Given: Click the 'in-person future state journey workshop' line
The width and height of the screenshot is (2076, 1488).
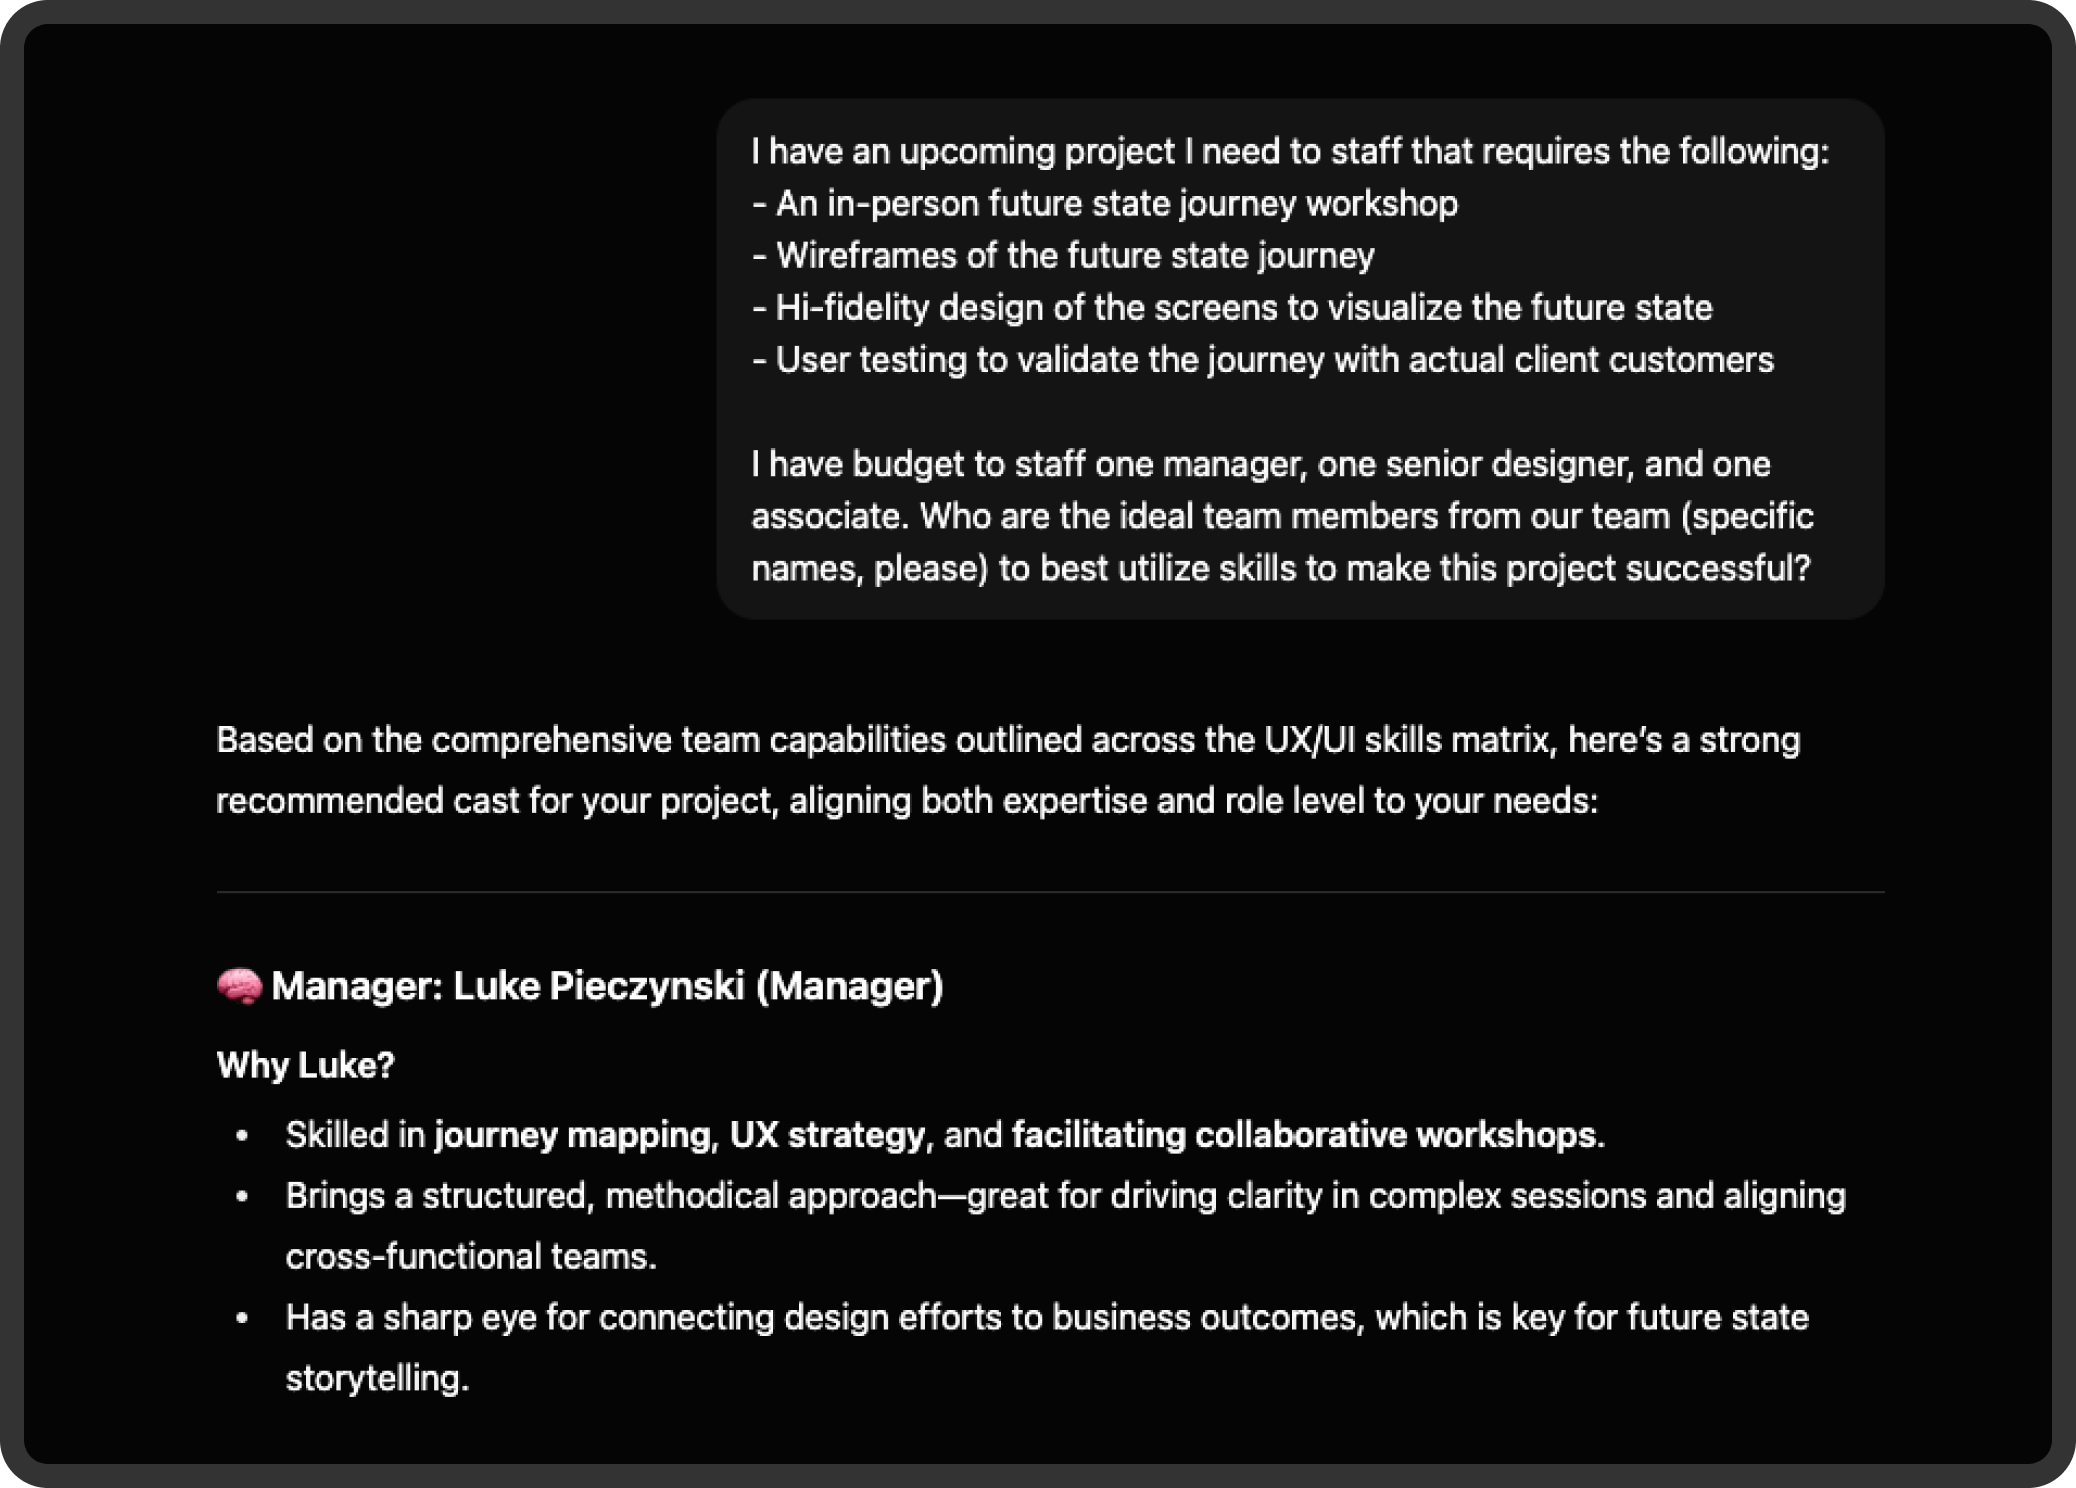Looking at the screenshot, I should 1105,203.
